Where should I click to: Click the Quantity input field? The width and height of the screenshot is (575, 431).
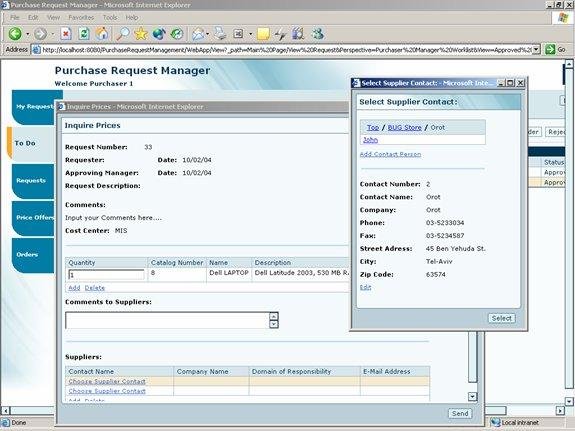coord(106,275)
